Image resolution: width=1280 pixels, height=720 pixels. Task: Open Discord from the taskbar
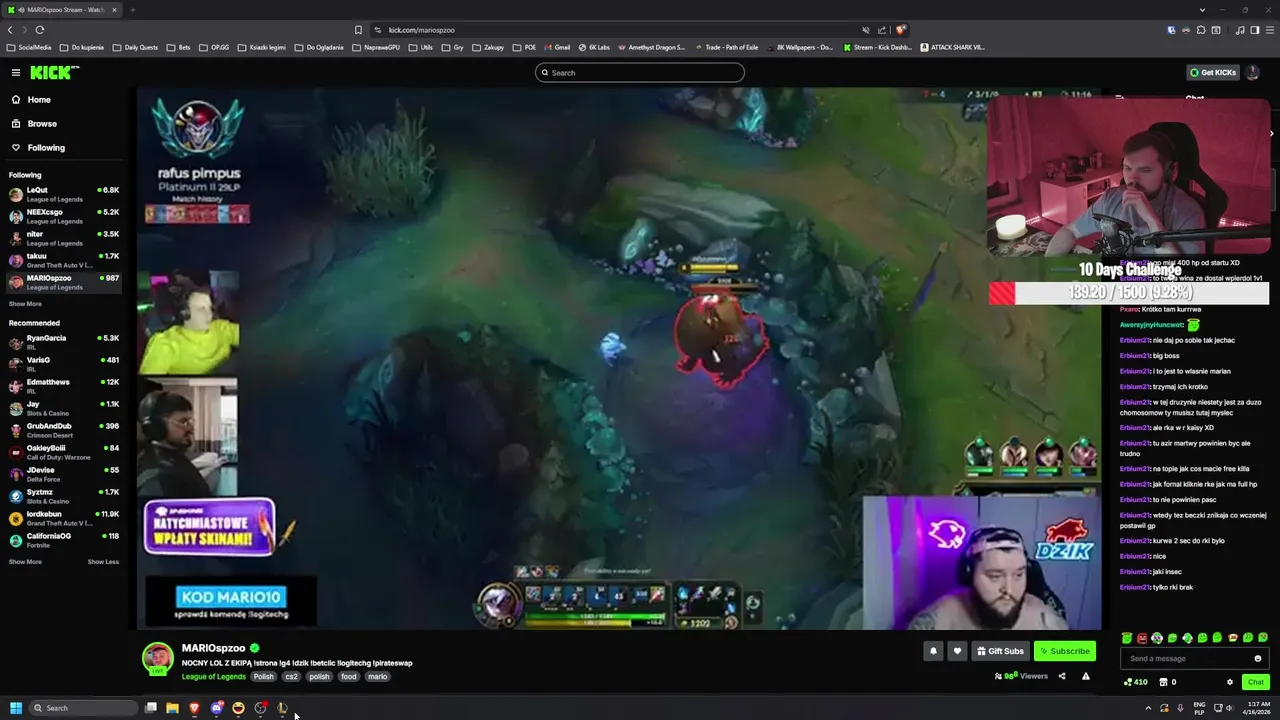click(216, 708)
